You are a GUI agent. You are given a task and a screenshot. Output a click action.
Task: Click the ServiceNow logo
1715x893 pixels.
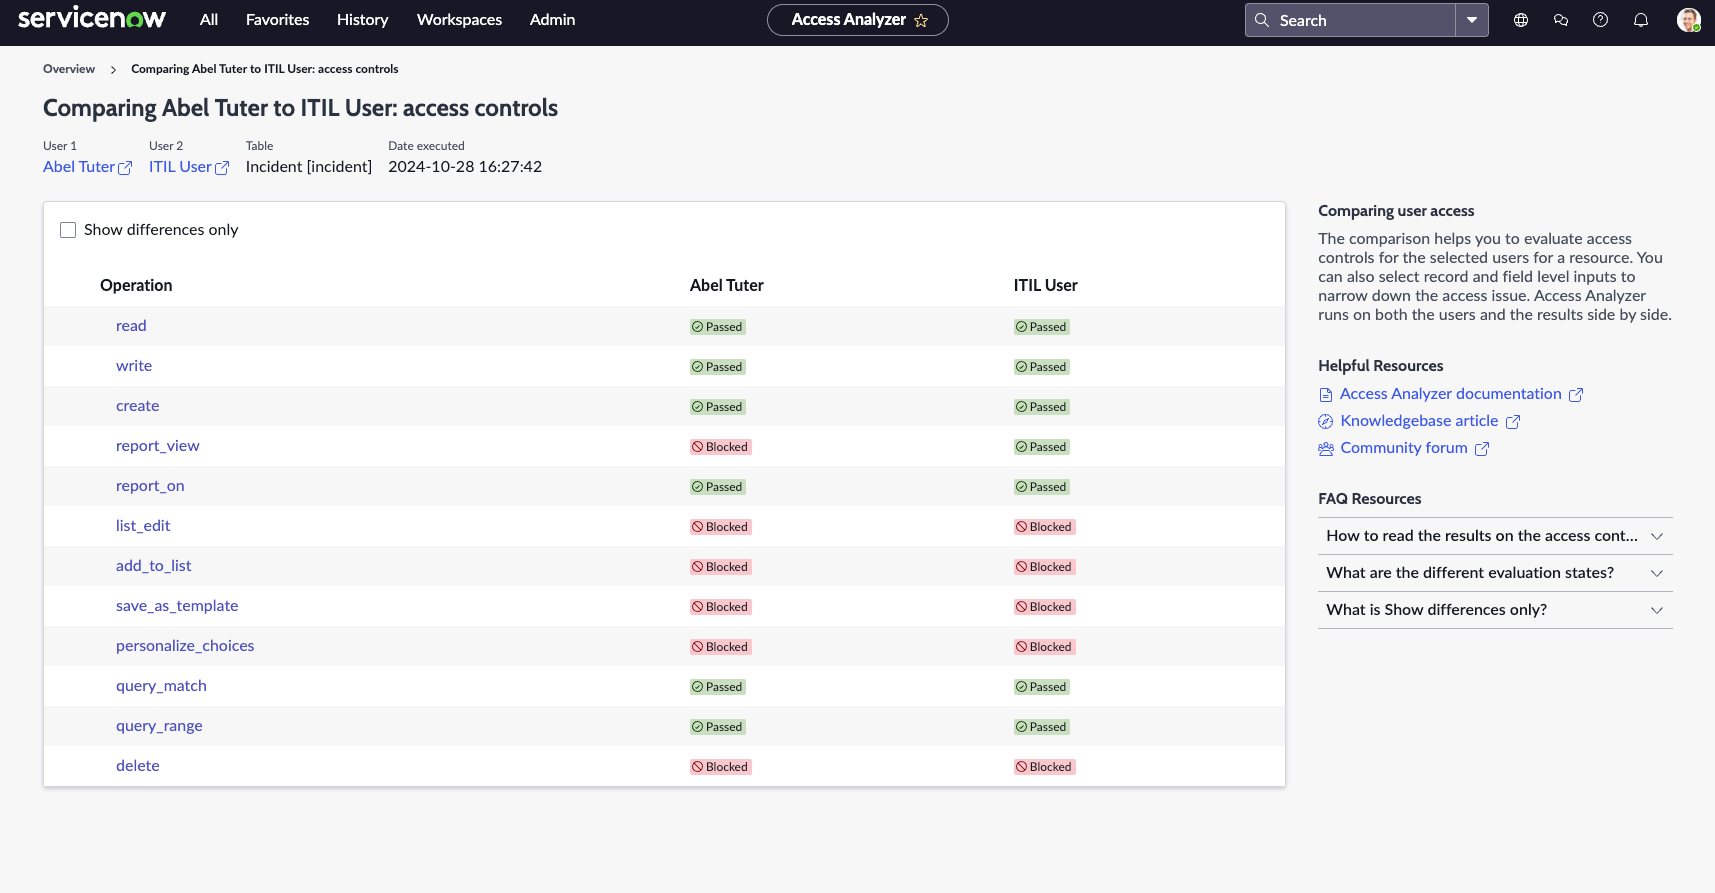click(x=92, y=19)
